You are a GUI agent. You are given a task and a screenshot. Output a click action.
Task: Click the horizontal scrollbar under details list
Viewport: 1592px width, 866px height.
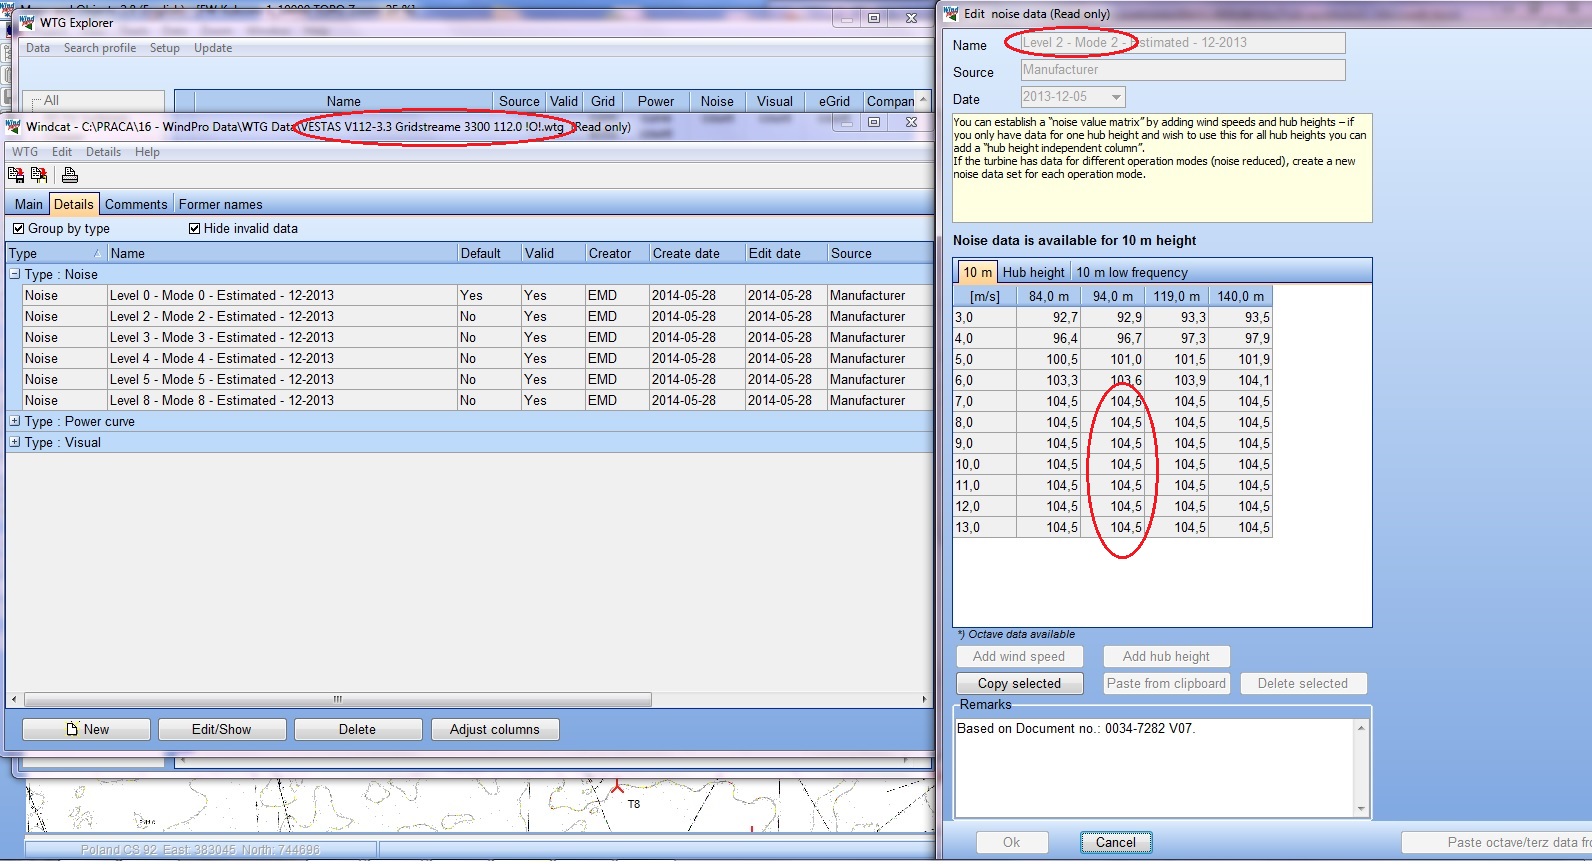pos(337,700)
